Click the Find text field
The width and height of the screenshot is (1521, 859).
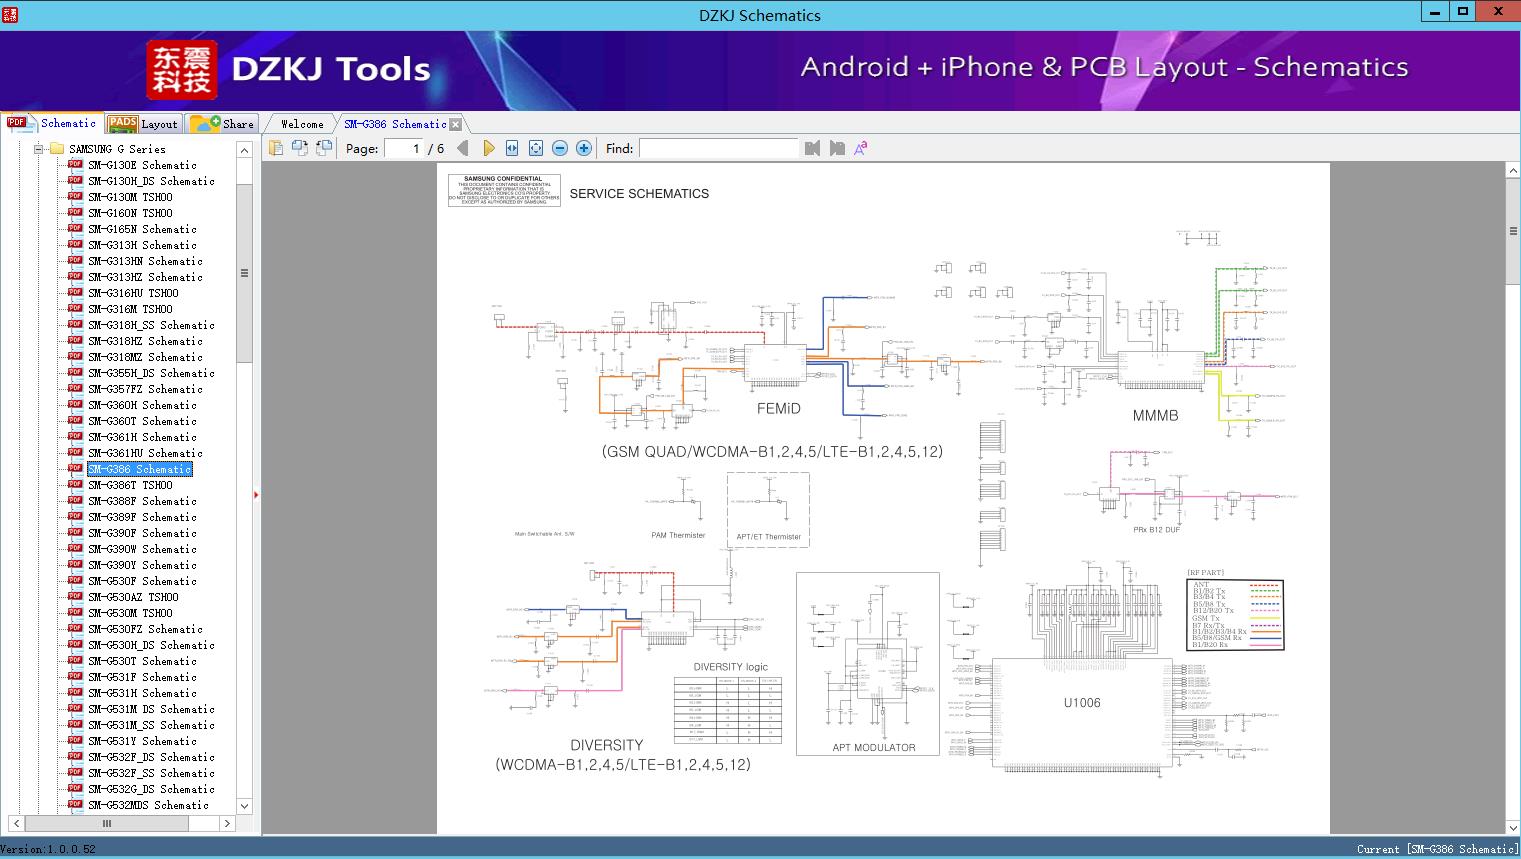coord(718,148)
